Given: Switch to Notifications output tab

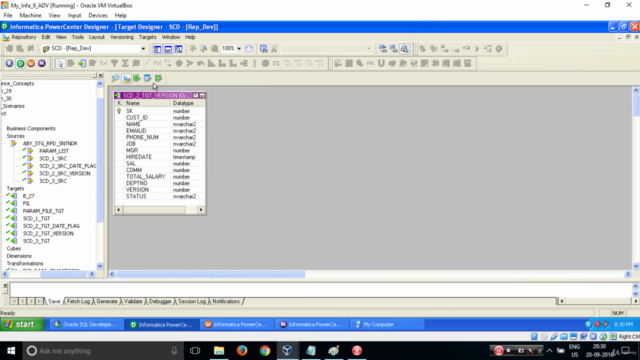Looking at the screenshot, I should 226,301.
